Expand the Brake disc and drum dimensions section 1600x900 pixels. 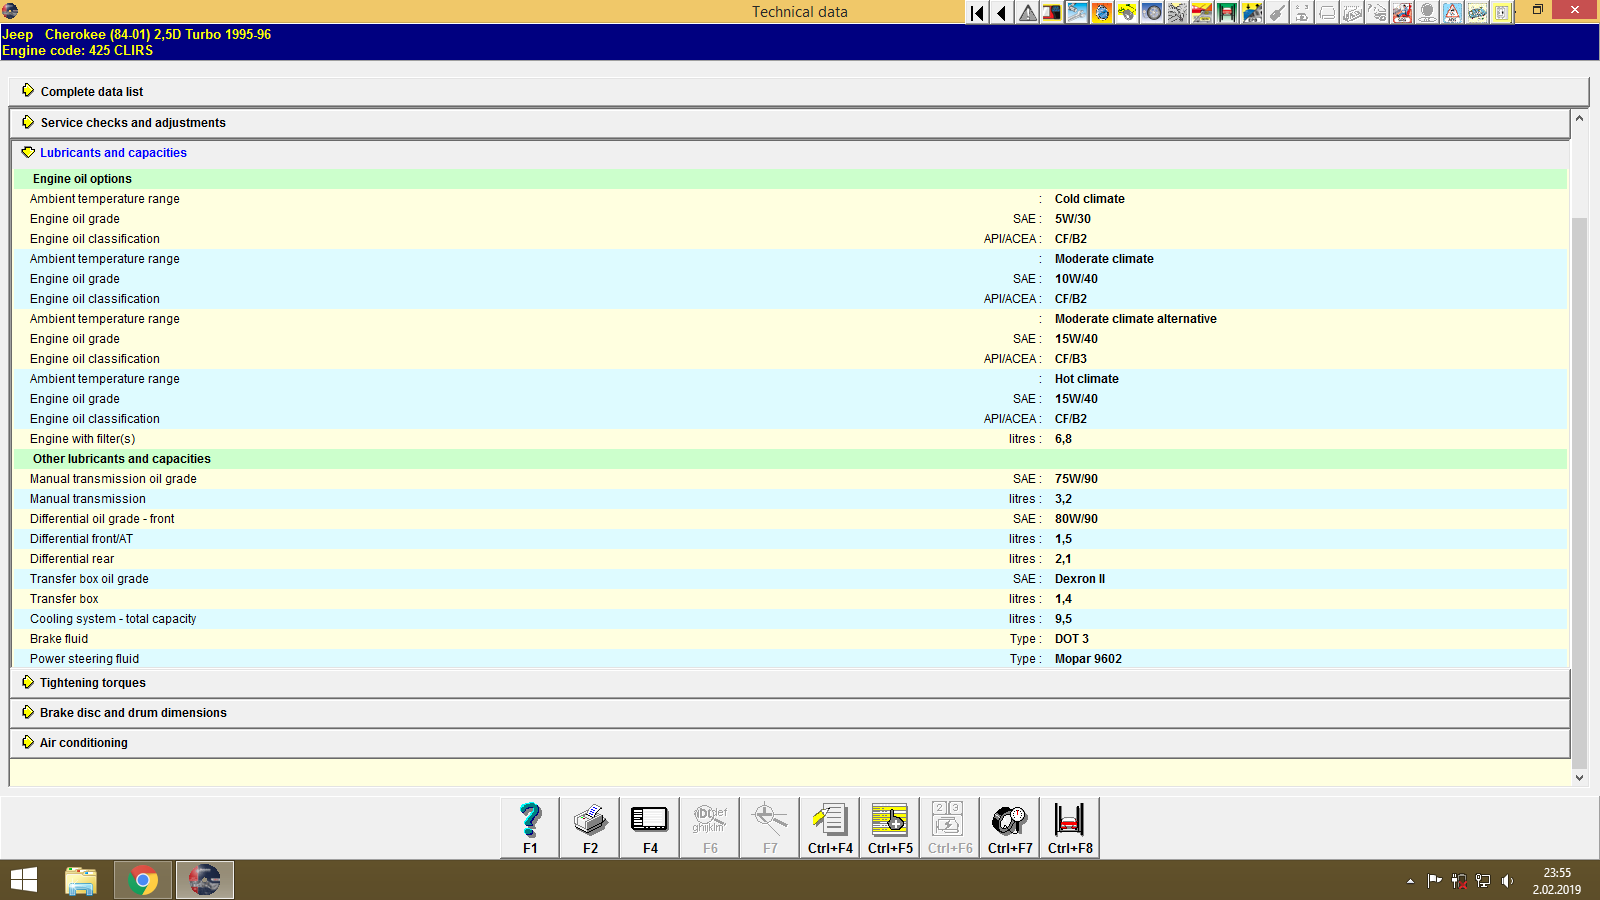pos(132,712)
